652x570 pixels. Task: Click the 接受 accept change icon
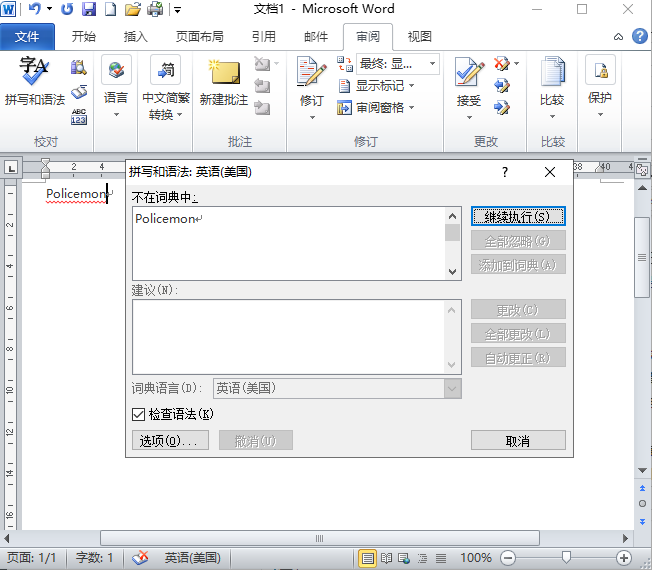[469, 72]
